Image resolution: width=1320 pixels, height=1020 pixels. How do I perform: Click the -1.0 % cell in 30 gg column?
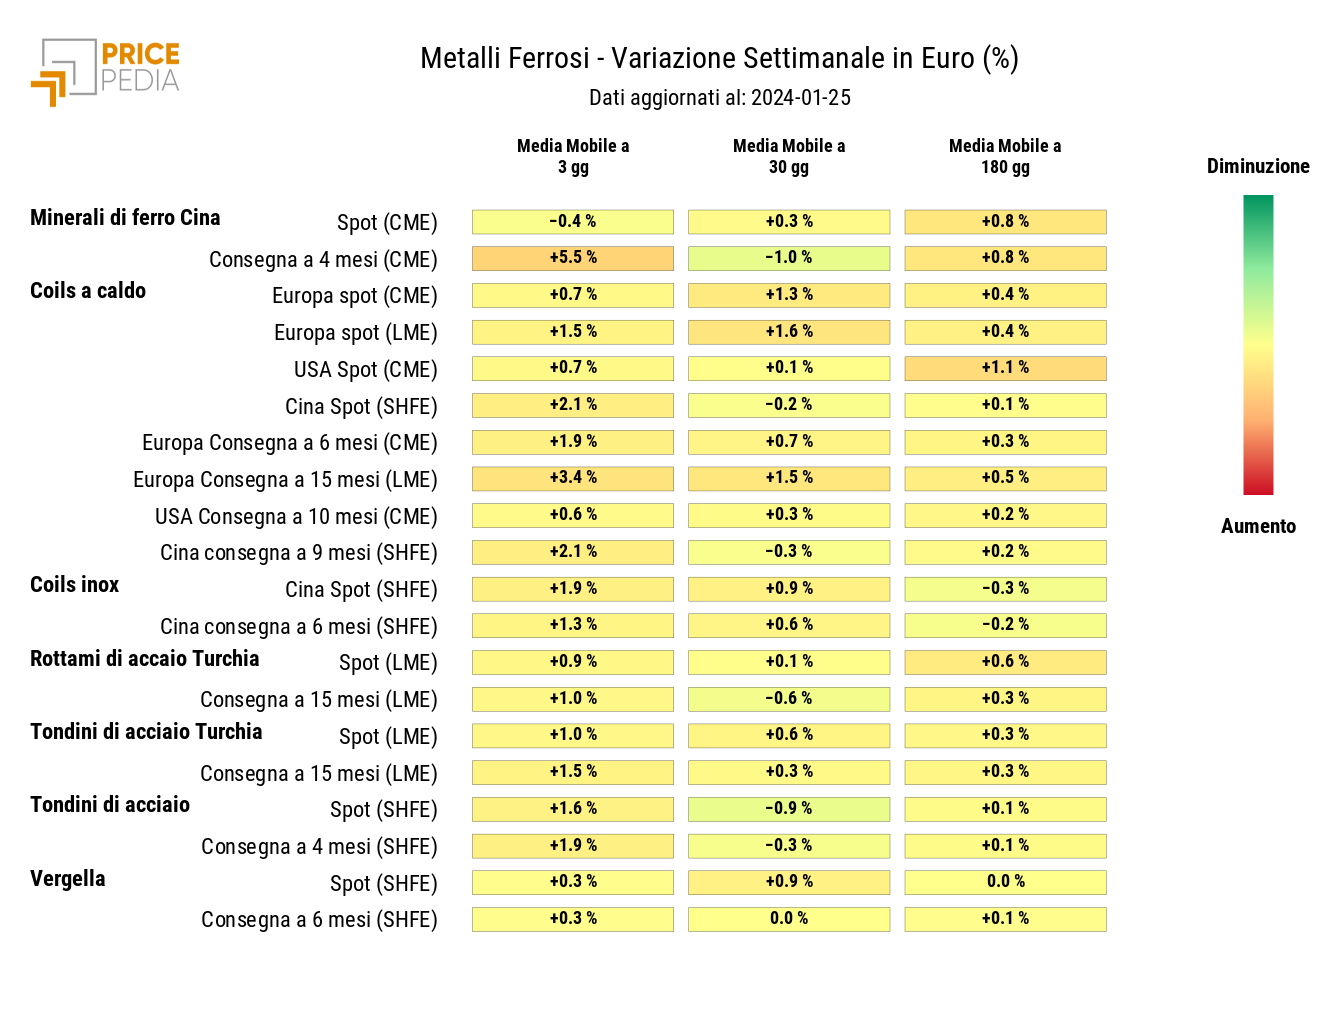click(x=789, y=258)
